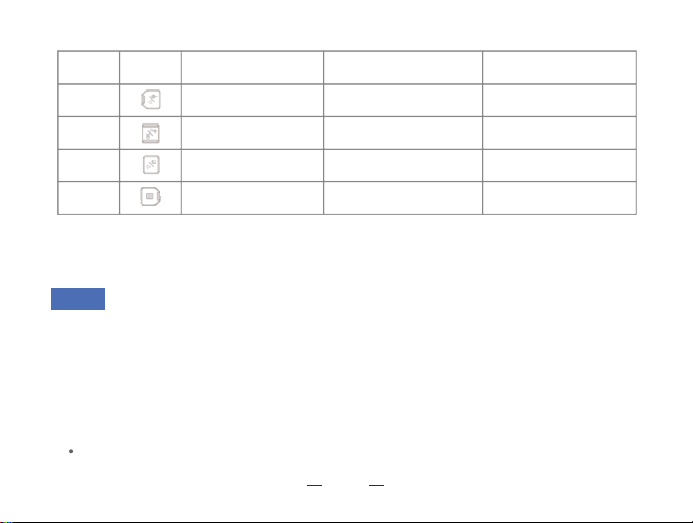
Task: Click the empty cell directly right of the play/pause bars icon
Action: coord(252,133)
